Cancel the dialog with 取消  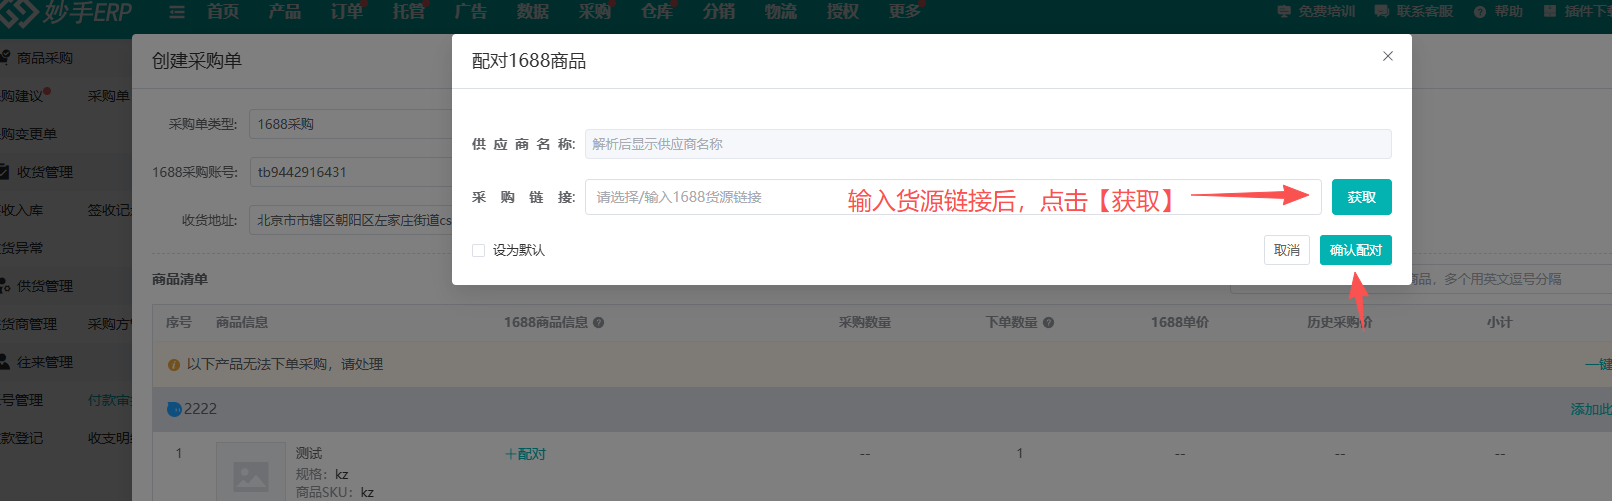[1286, 250]
